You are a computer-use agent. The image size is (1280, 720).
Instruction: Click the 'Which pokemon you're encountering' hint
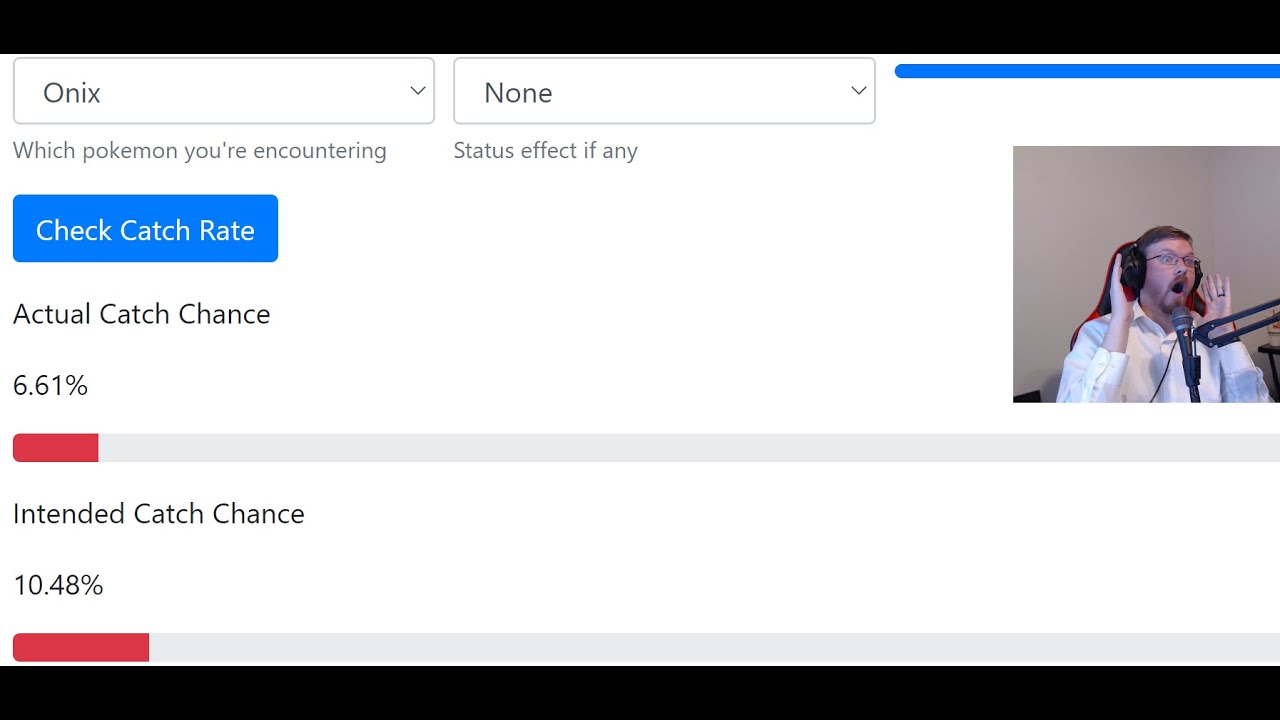[x=200, y=150]
